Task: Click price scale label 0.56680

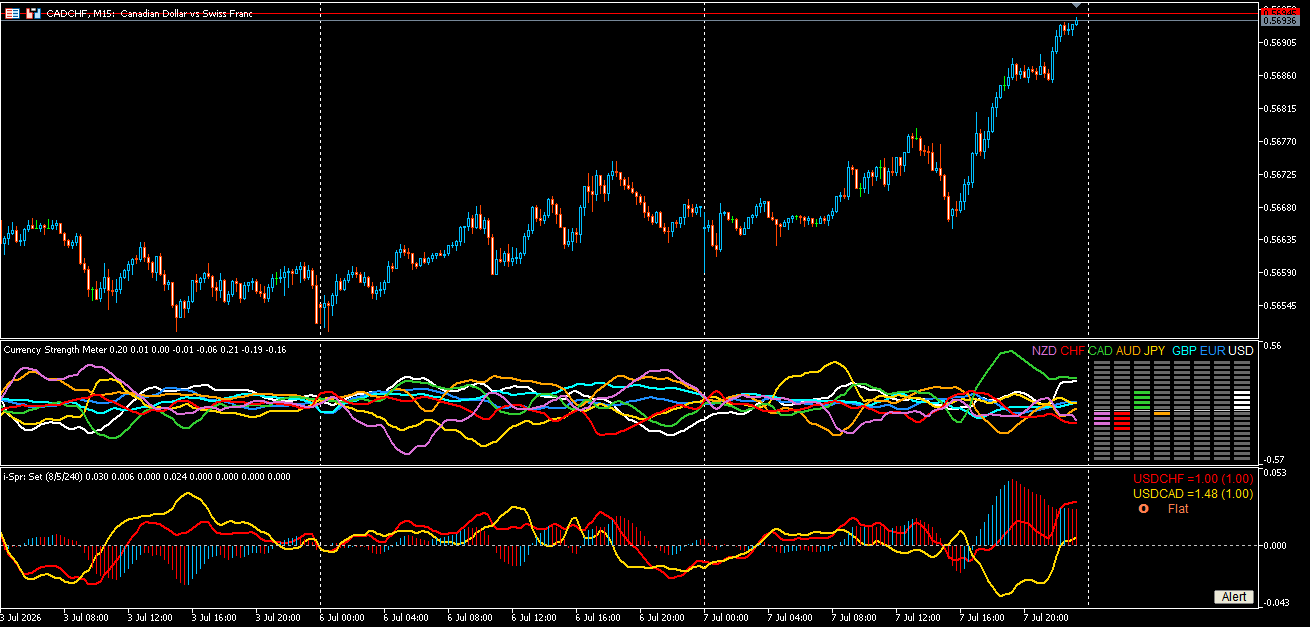Action: click(x=1279, y=207)
